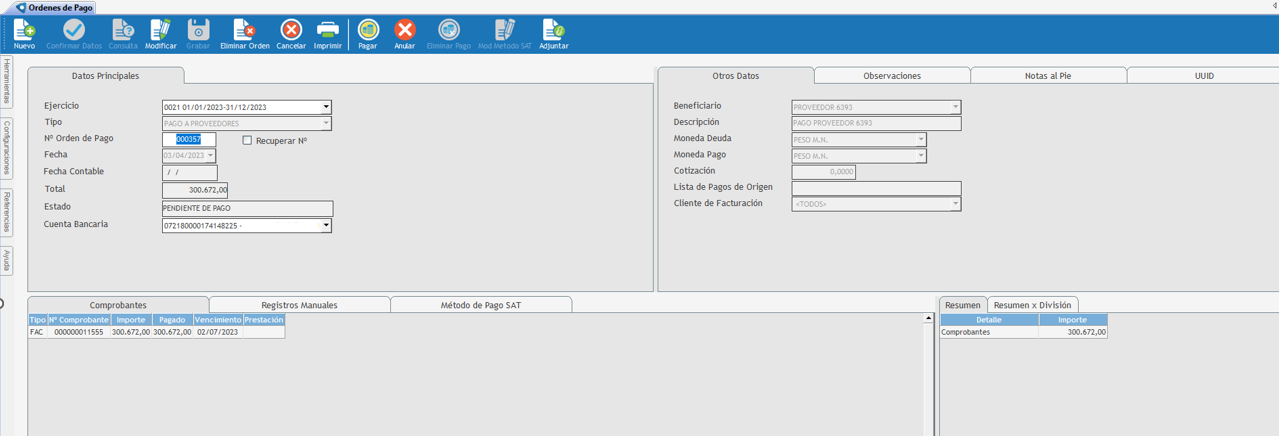This screenshot has width=1281, height=436.
Task: Click the Tipo column header in grid
Action: point(37,320)
